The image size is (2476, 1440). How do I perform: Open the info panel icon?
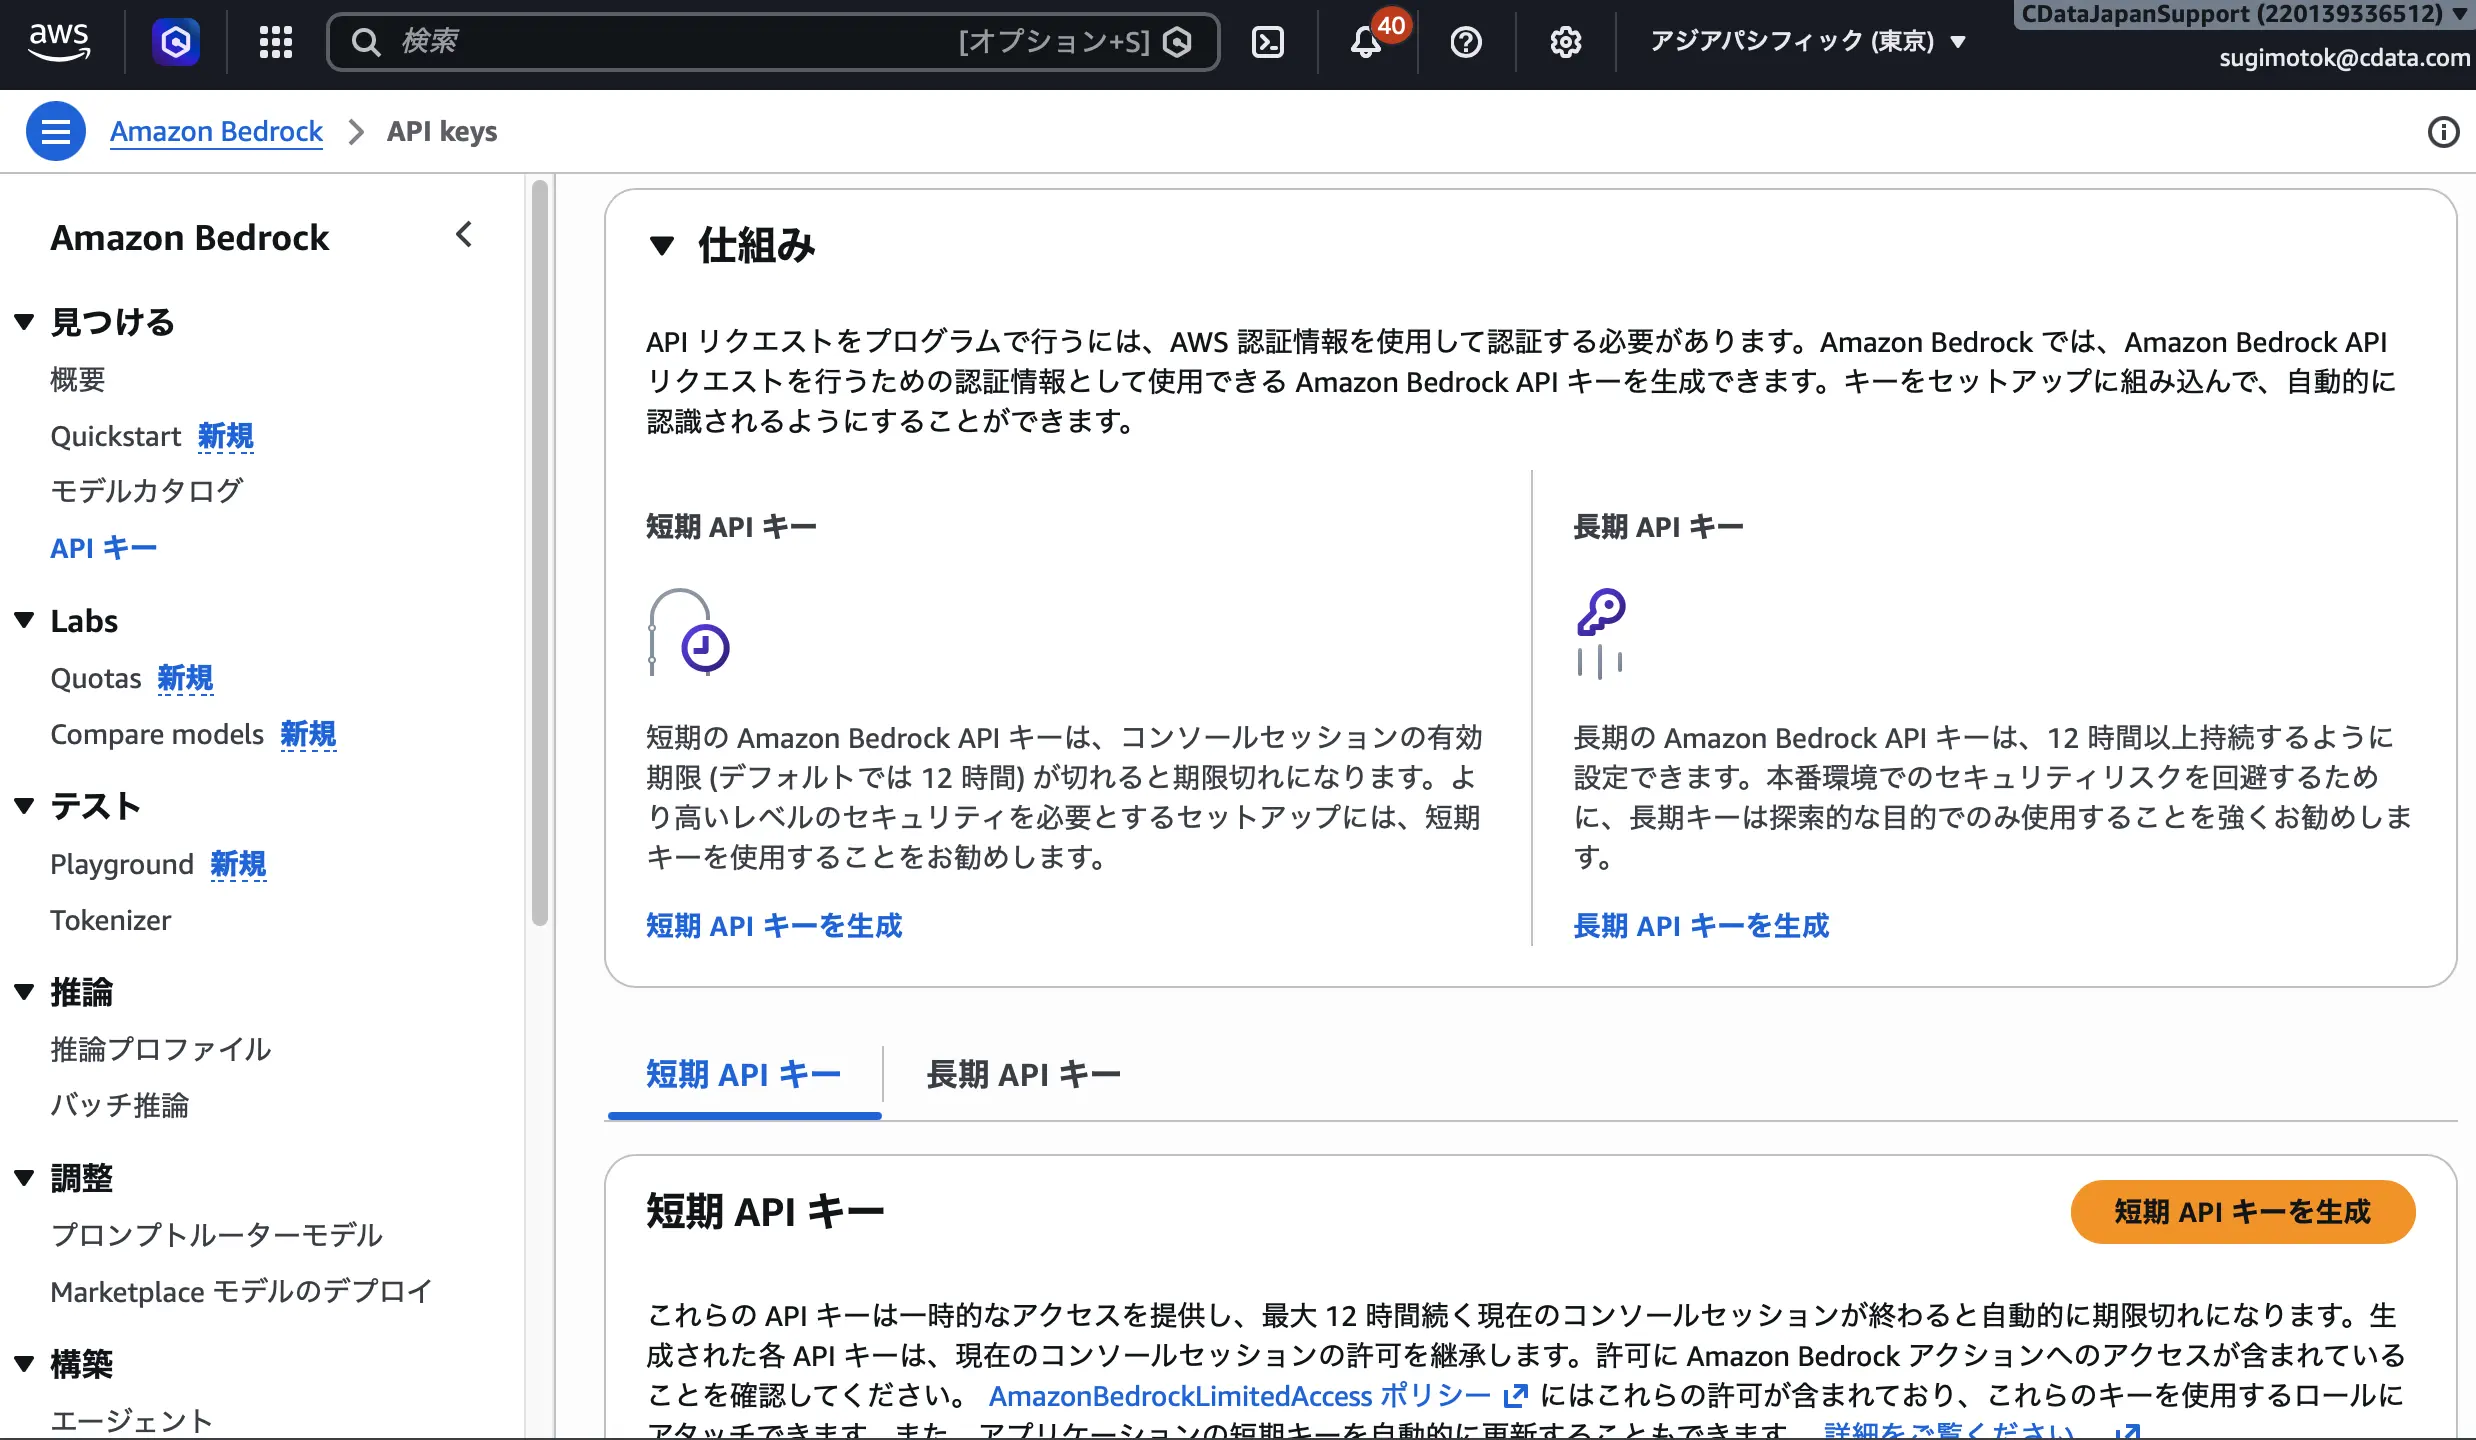(x=2443, y=132)
